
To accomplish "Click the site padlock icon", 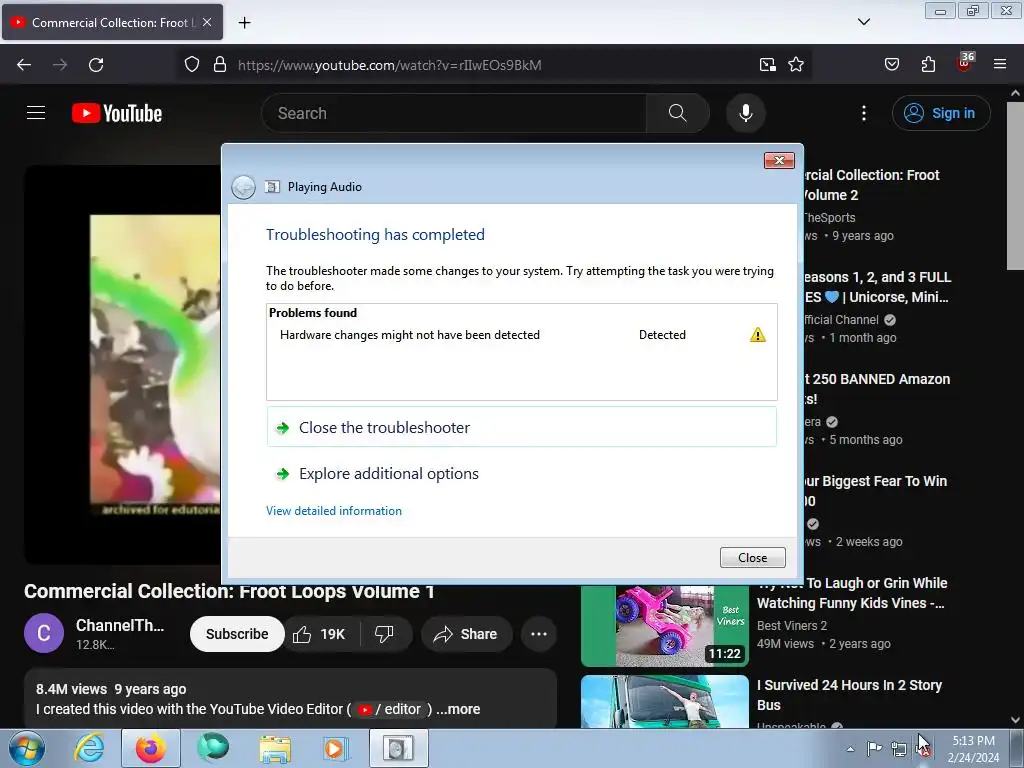I will click(x=220, y=65).
